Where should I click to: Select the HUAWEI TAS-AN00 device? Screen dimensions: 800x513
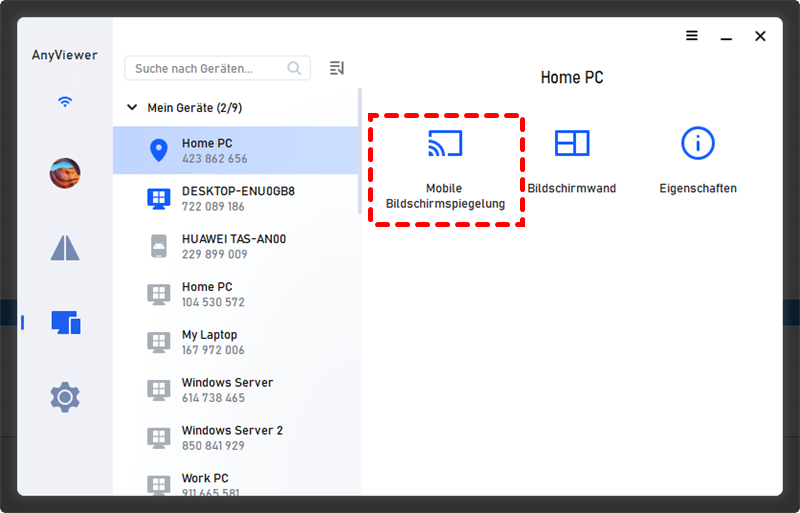[236, 246]
